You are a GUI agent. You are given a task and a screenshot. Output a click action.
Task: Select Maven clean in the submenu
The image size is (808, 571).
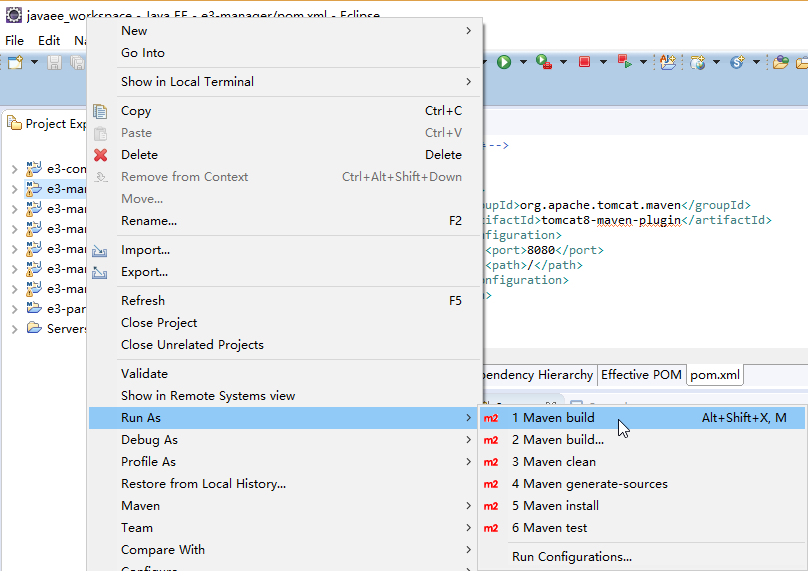[x=553, y=462]
